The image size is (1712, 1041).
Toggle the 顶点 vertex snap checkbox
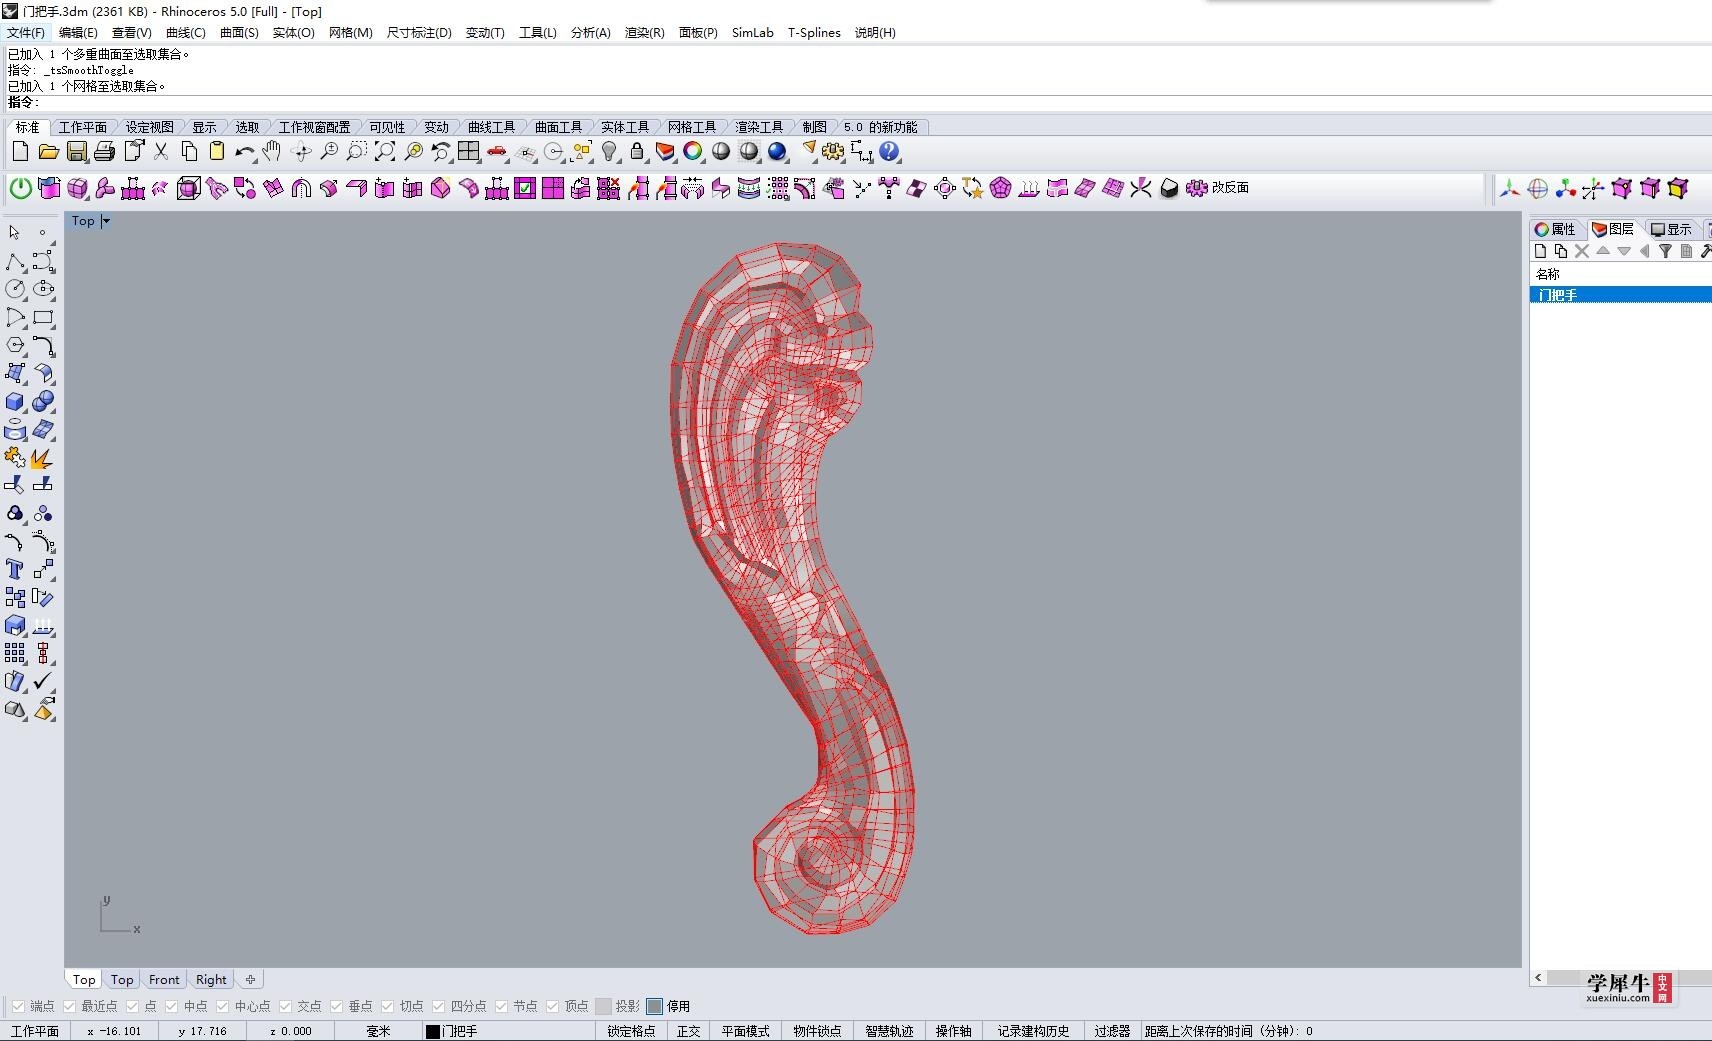[552, 1006]
